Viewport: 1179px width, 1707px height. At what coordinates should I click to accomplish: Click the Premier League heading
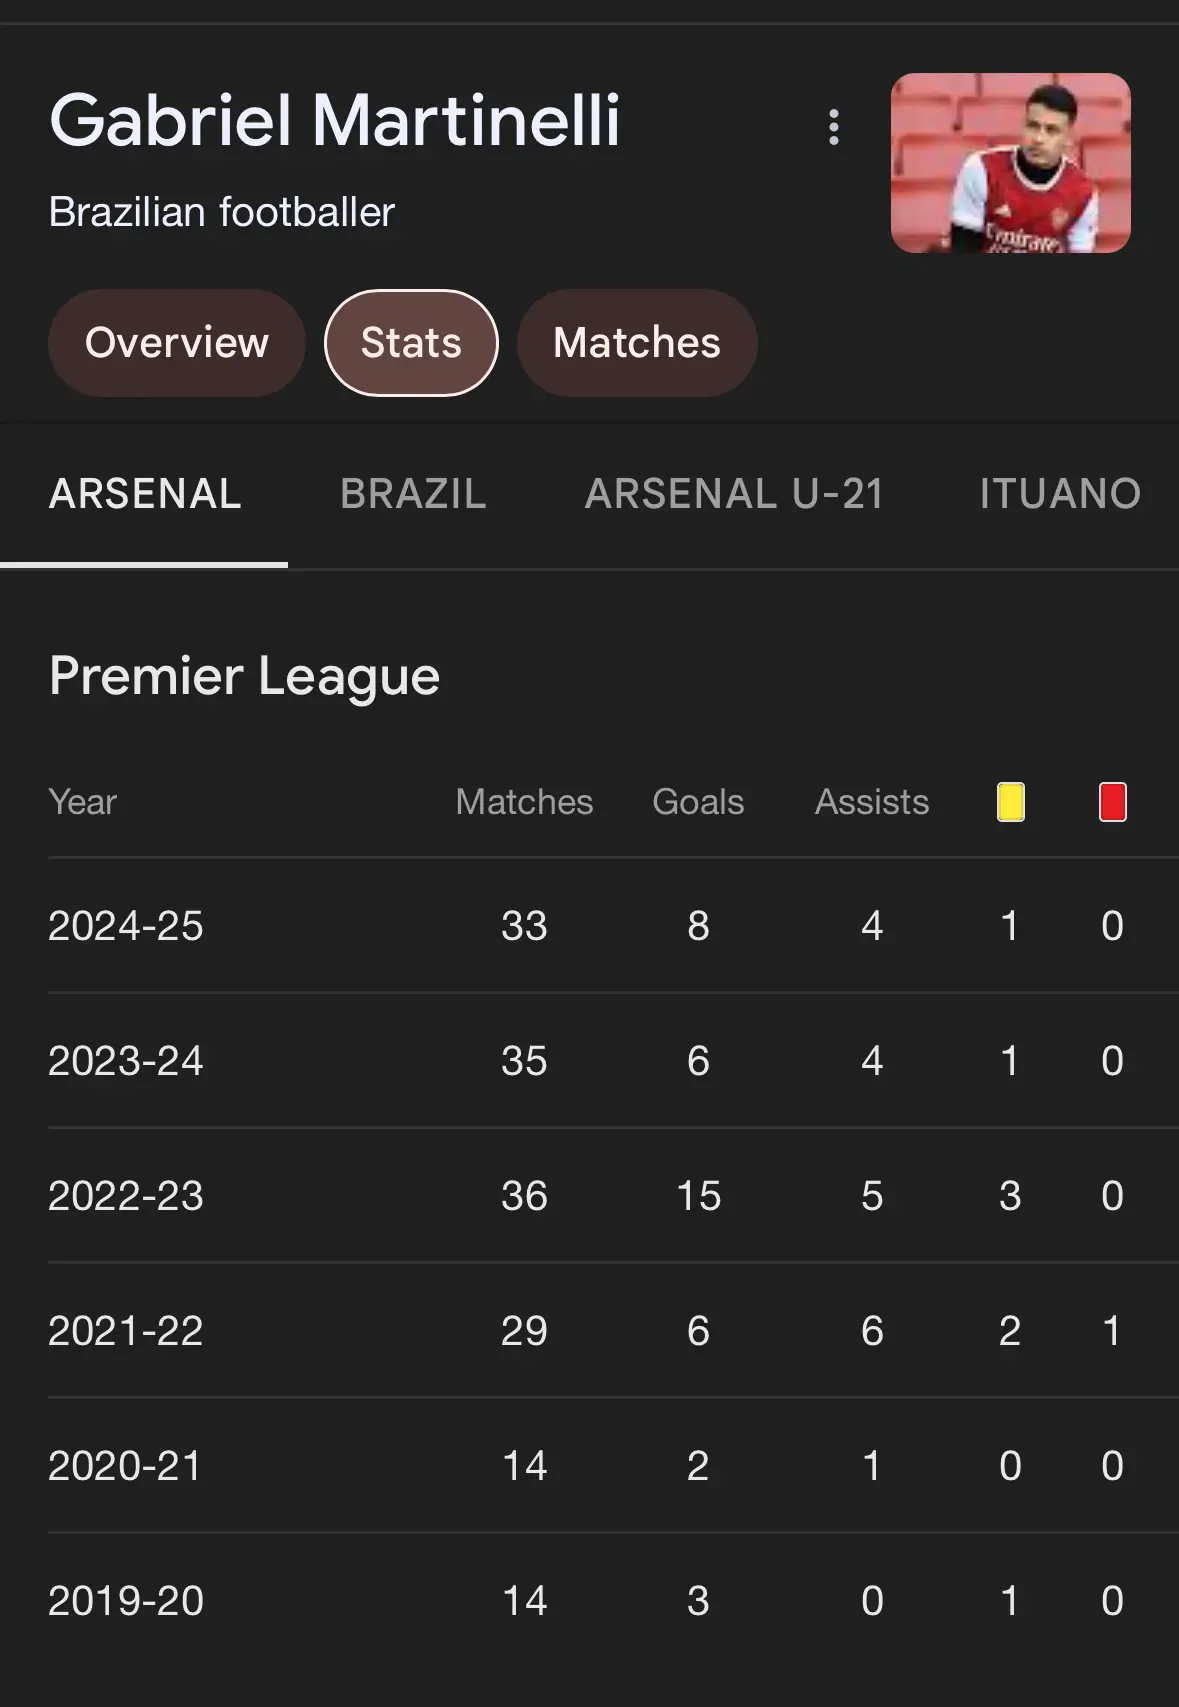click(x=245, y=676)
